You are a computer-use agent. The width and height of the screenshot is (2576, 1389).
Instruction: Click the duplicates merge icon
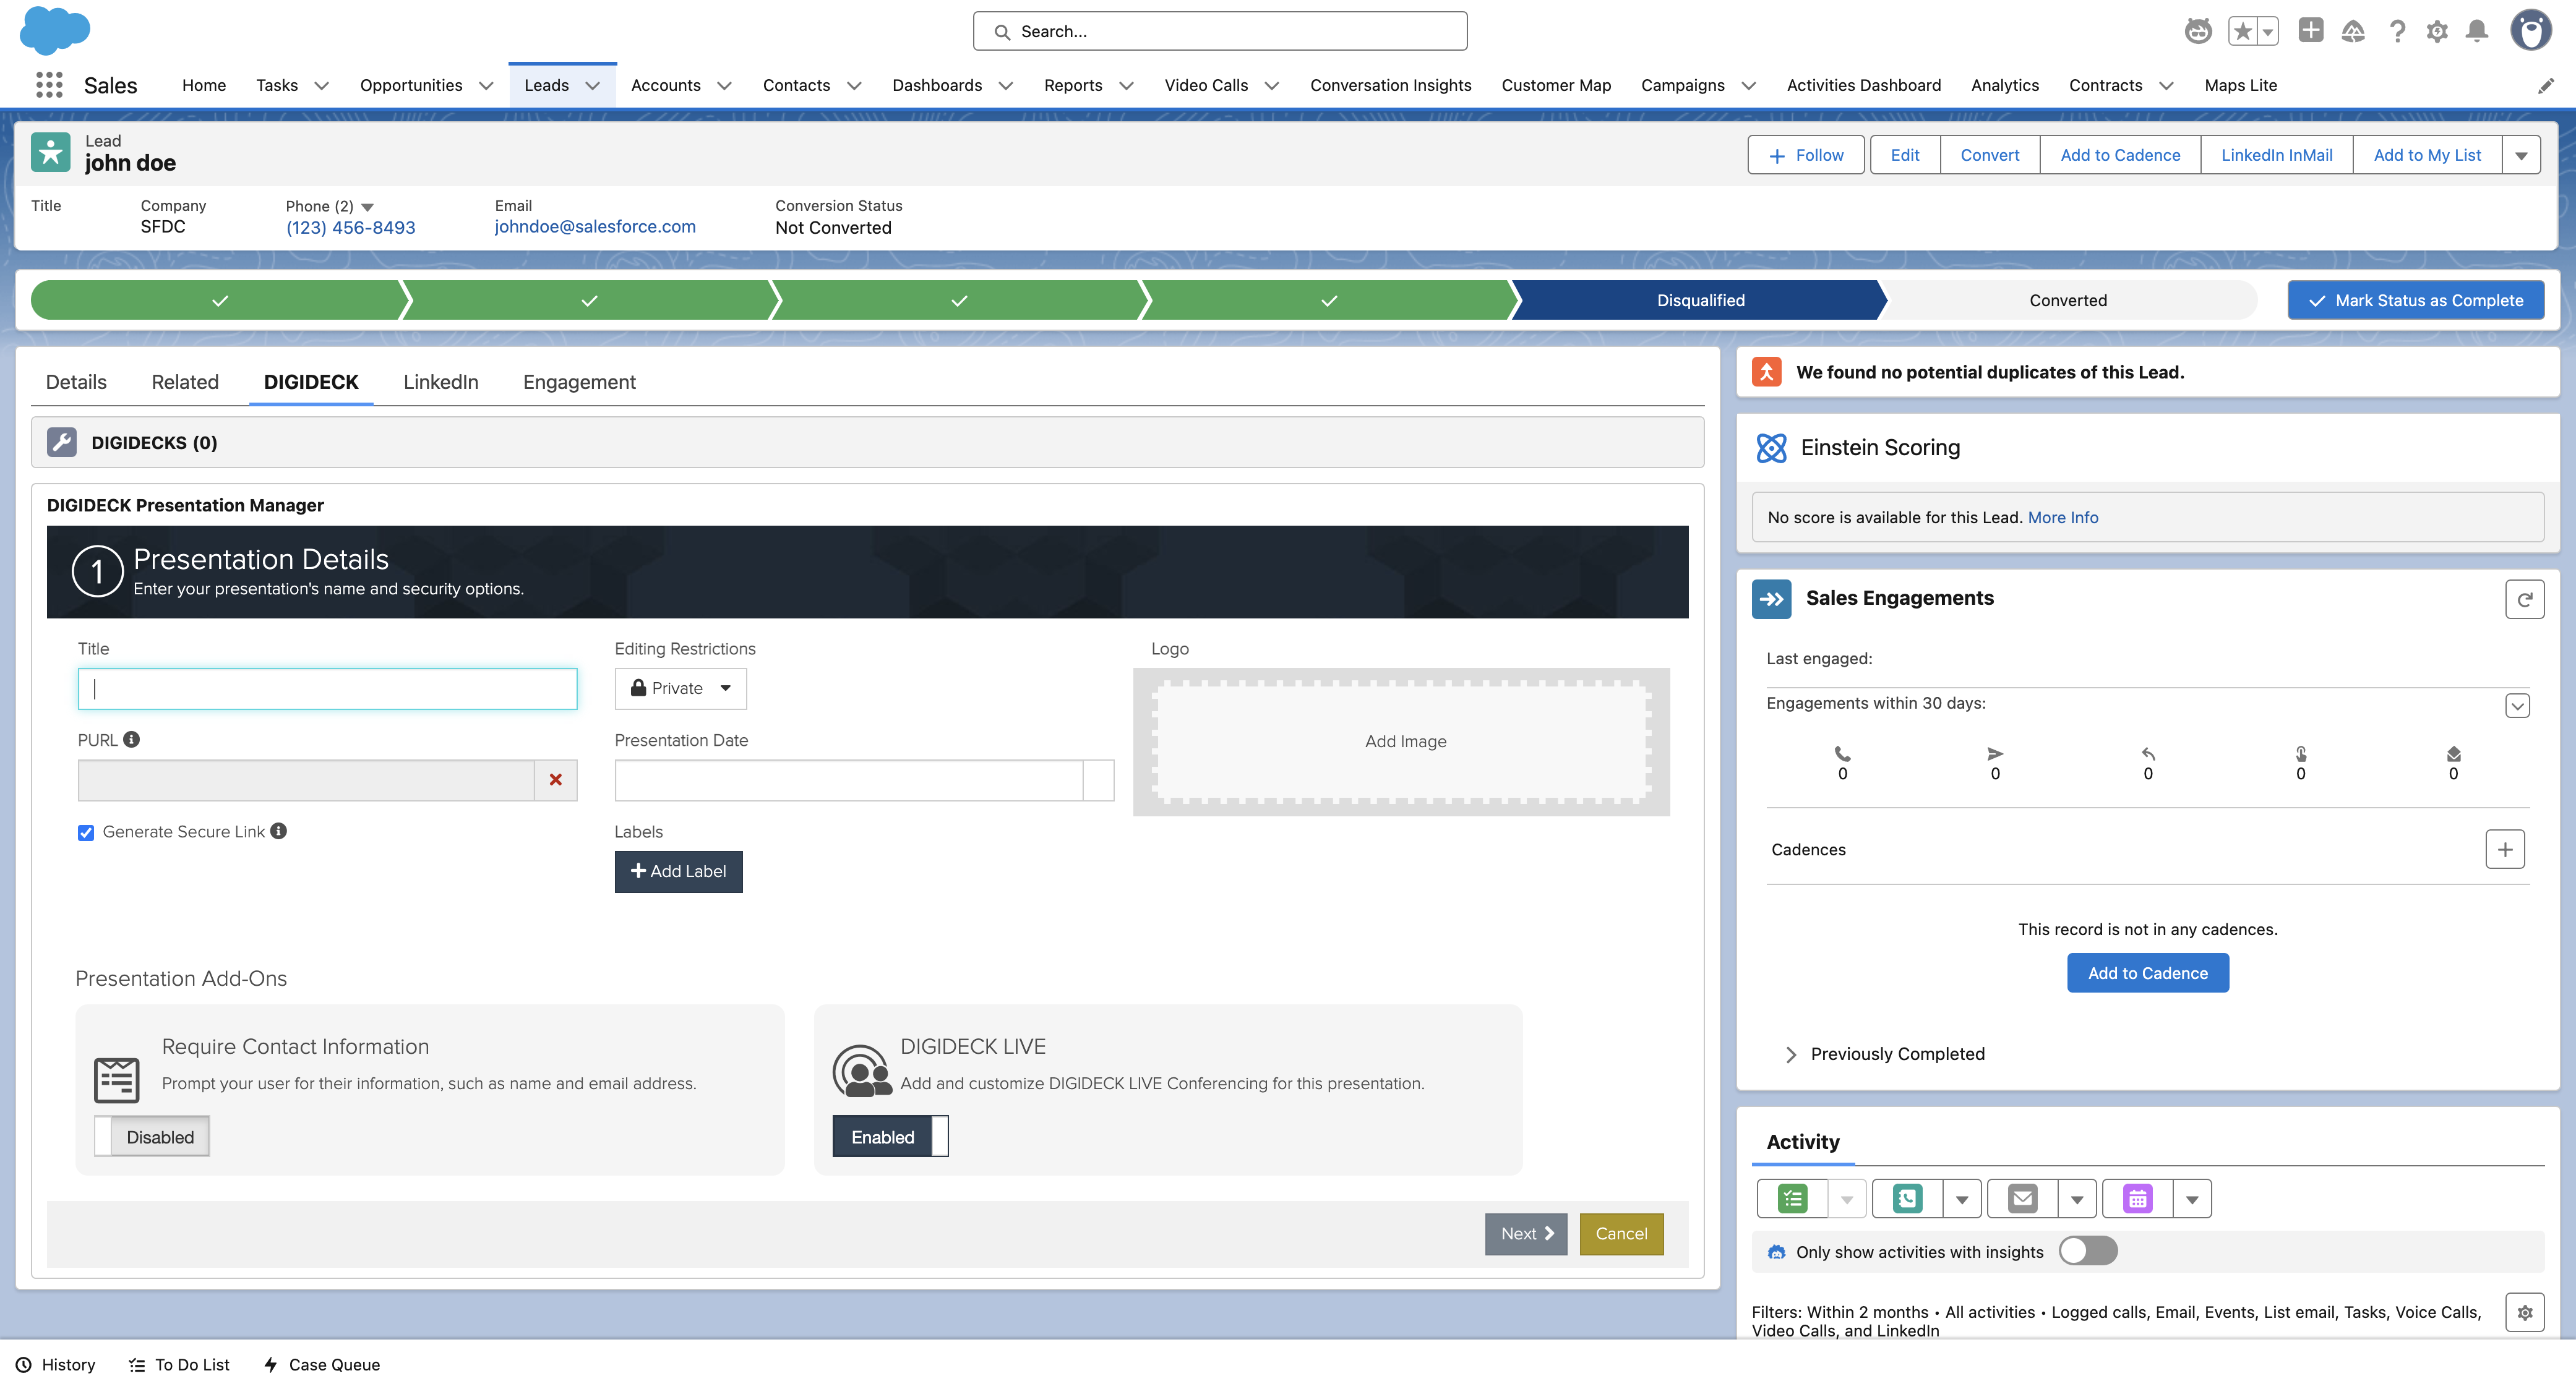coord(1766,372)
